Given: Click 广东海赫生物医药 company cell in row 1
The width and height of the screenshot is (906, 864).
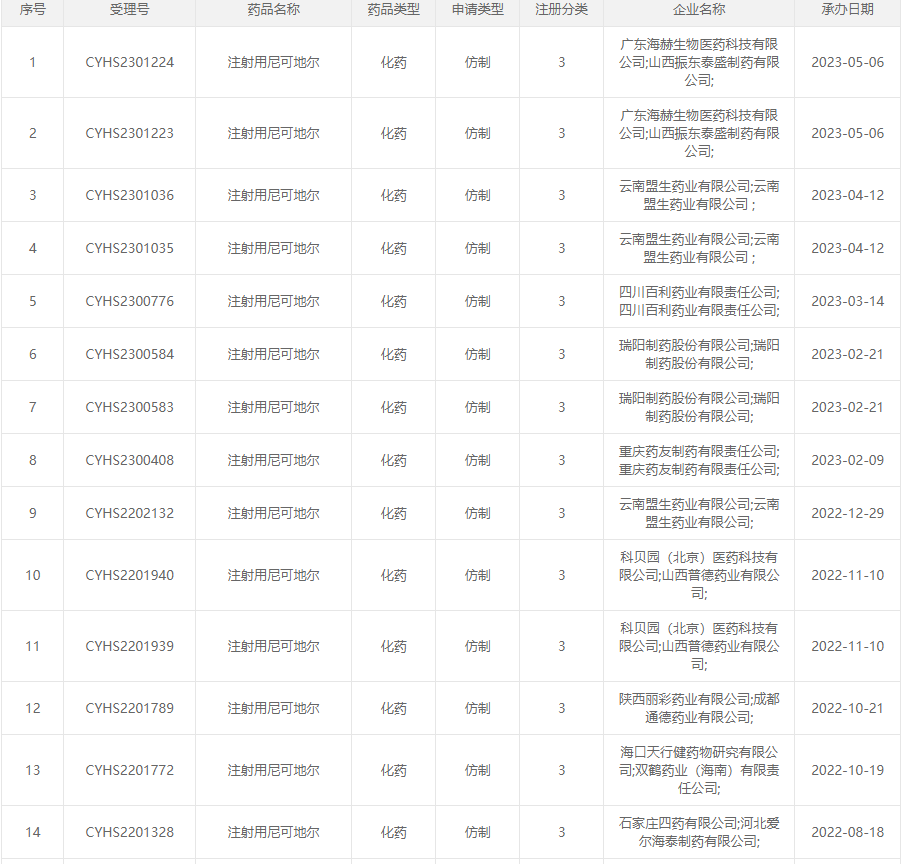Looking at the screenshot, I should tap(699, 62).
